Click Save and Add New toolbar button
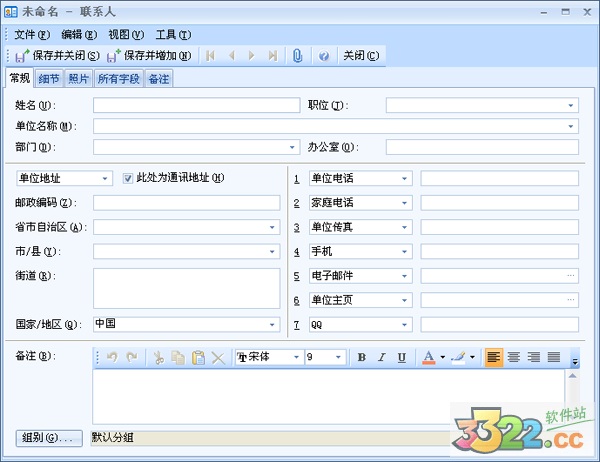 coord(149,56)
